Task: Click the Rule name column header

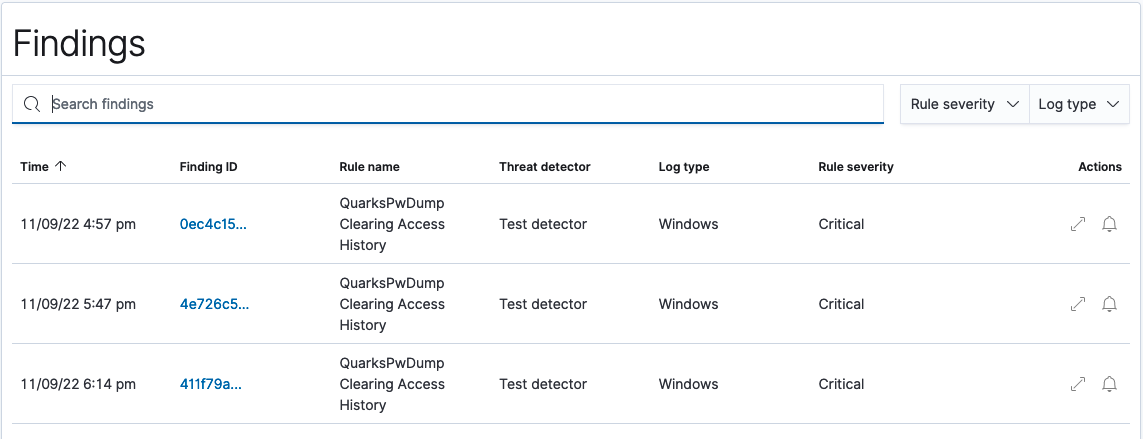Action: [369, 167]
